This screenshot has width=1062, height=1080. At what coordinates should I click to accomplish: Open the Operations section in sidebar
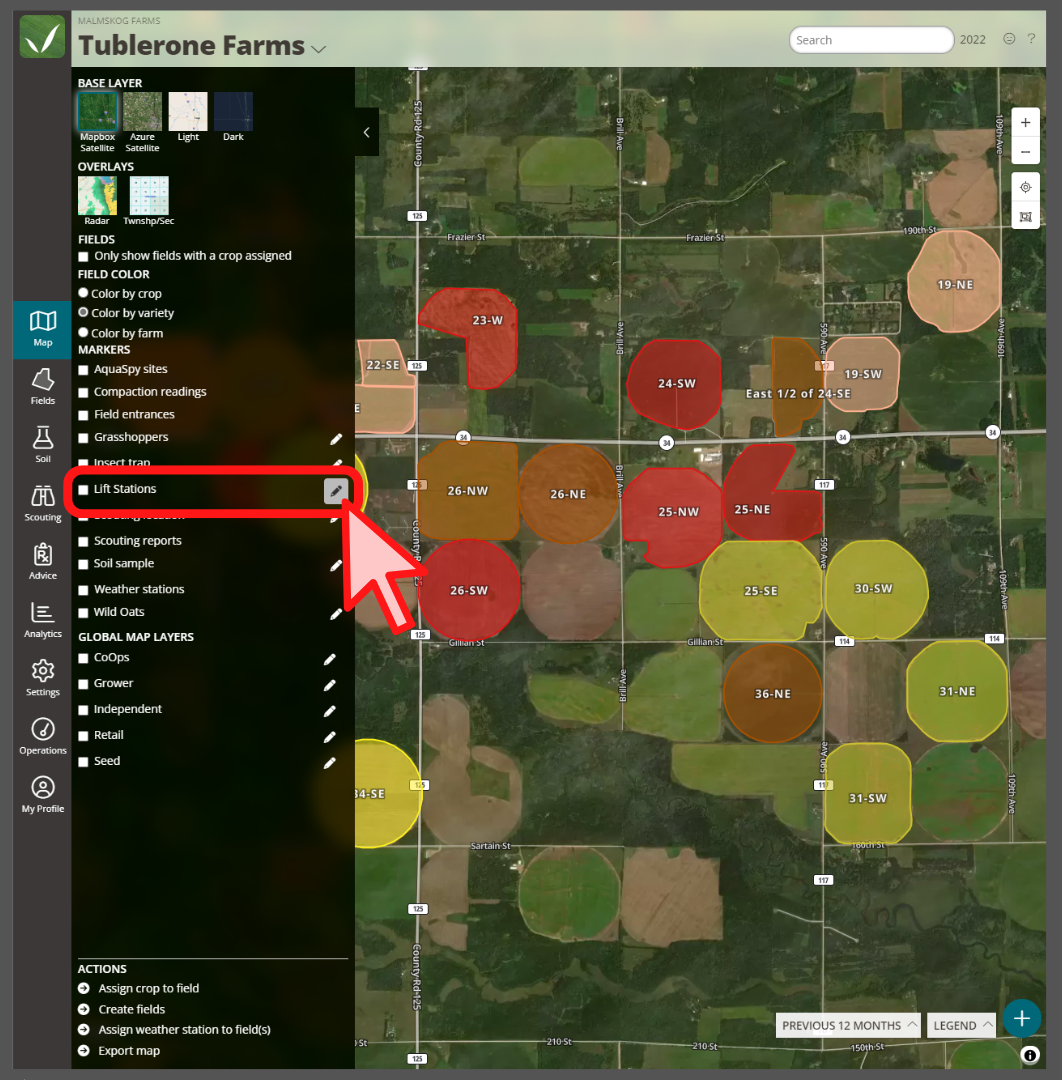[x=42, y=736]
